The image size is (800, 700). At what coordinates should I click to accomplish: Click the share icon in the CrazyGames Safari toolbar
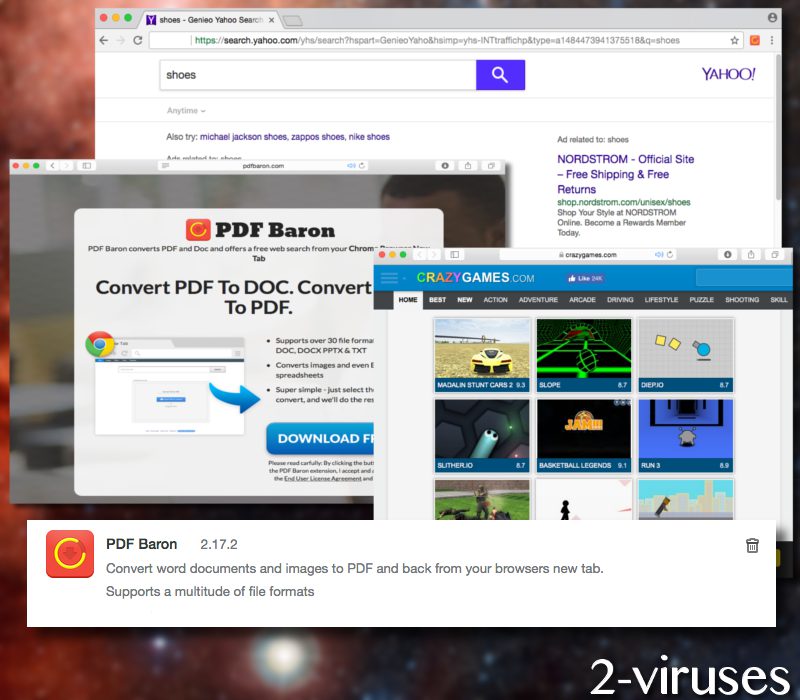pos(752,254)
